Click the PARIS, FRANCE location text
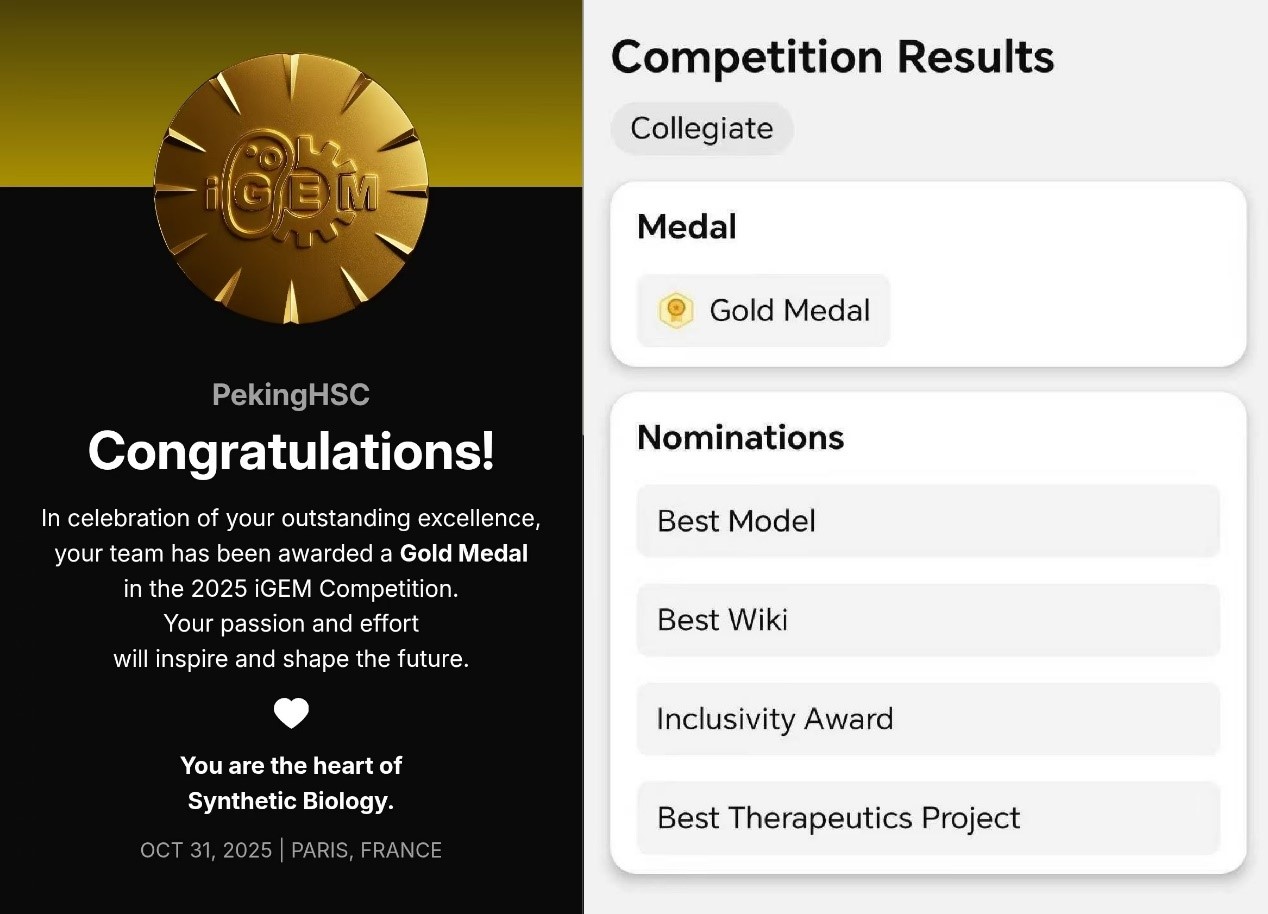 tap(367, 850)
